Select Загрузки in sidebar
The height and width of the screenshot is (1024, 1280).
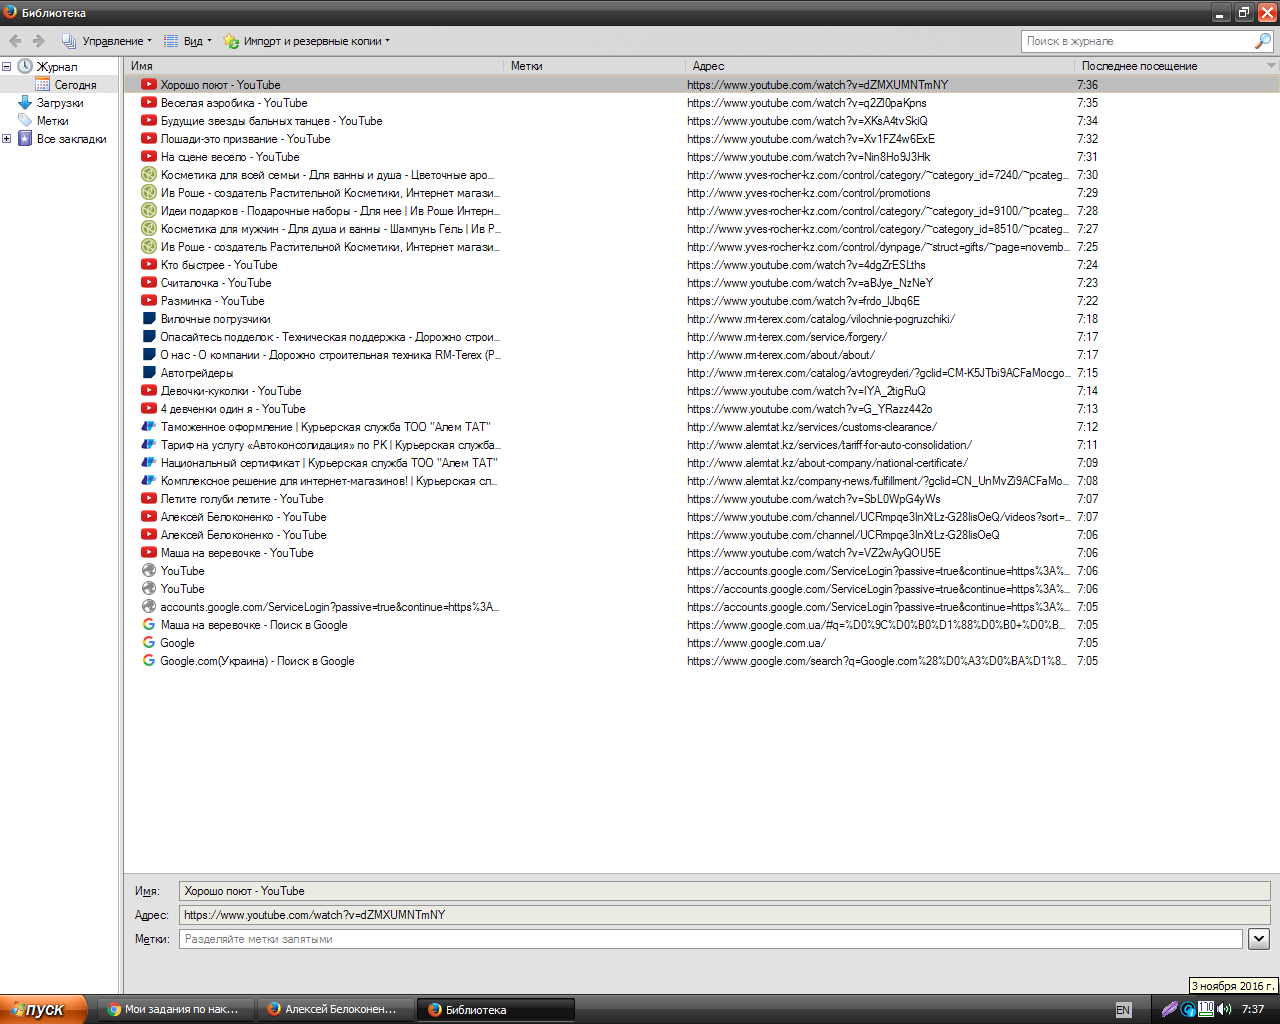point(60,103)
